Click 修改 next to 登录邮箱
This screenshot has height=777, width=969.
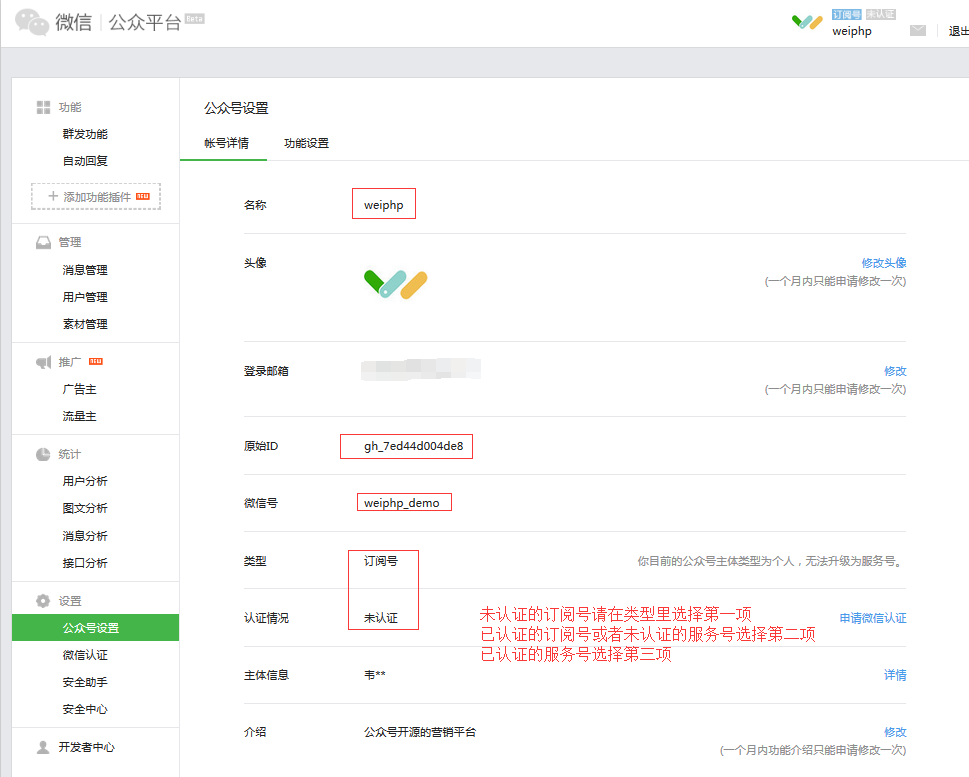point(896,370)
